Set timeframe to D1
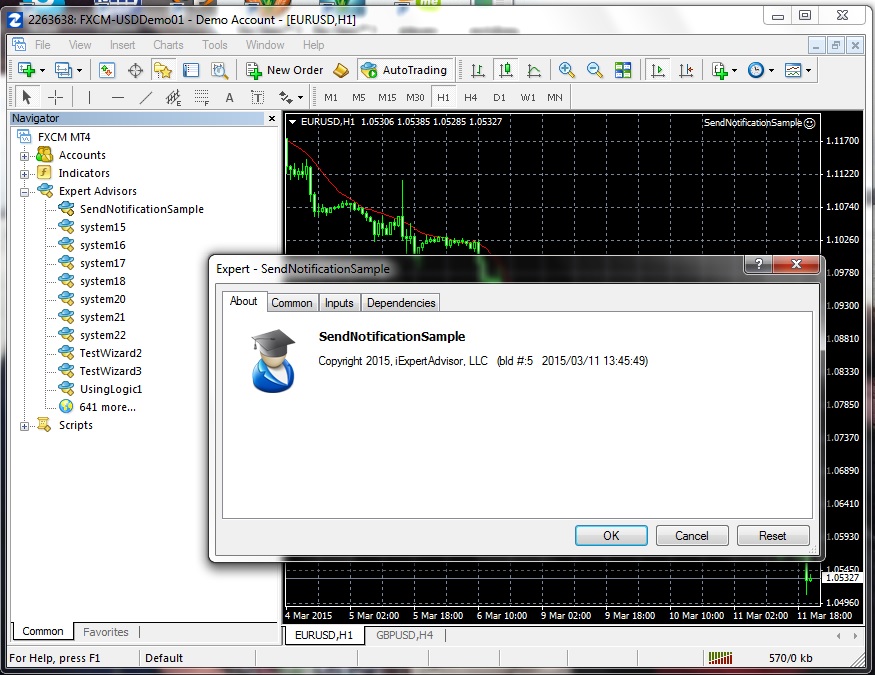Image resolution: width=875 pixels, height=675 pixels. pos(499,98)
